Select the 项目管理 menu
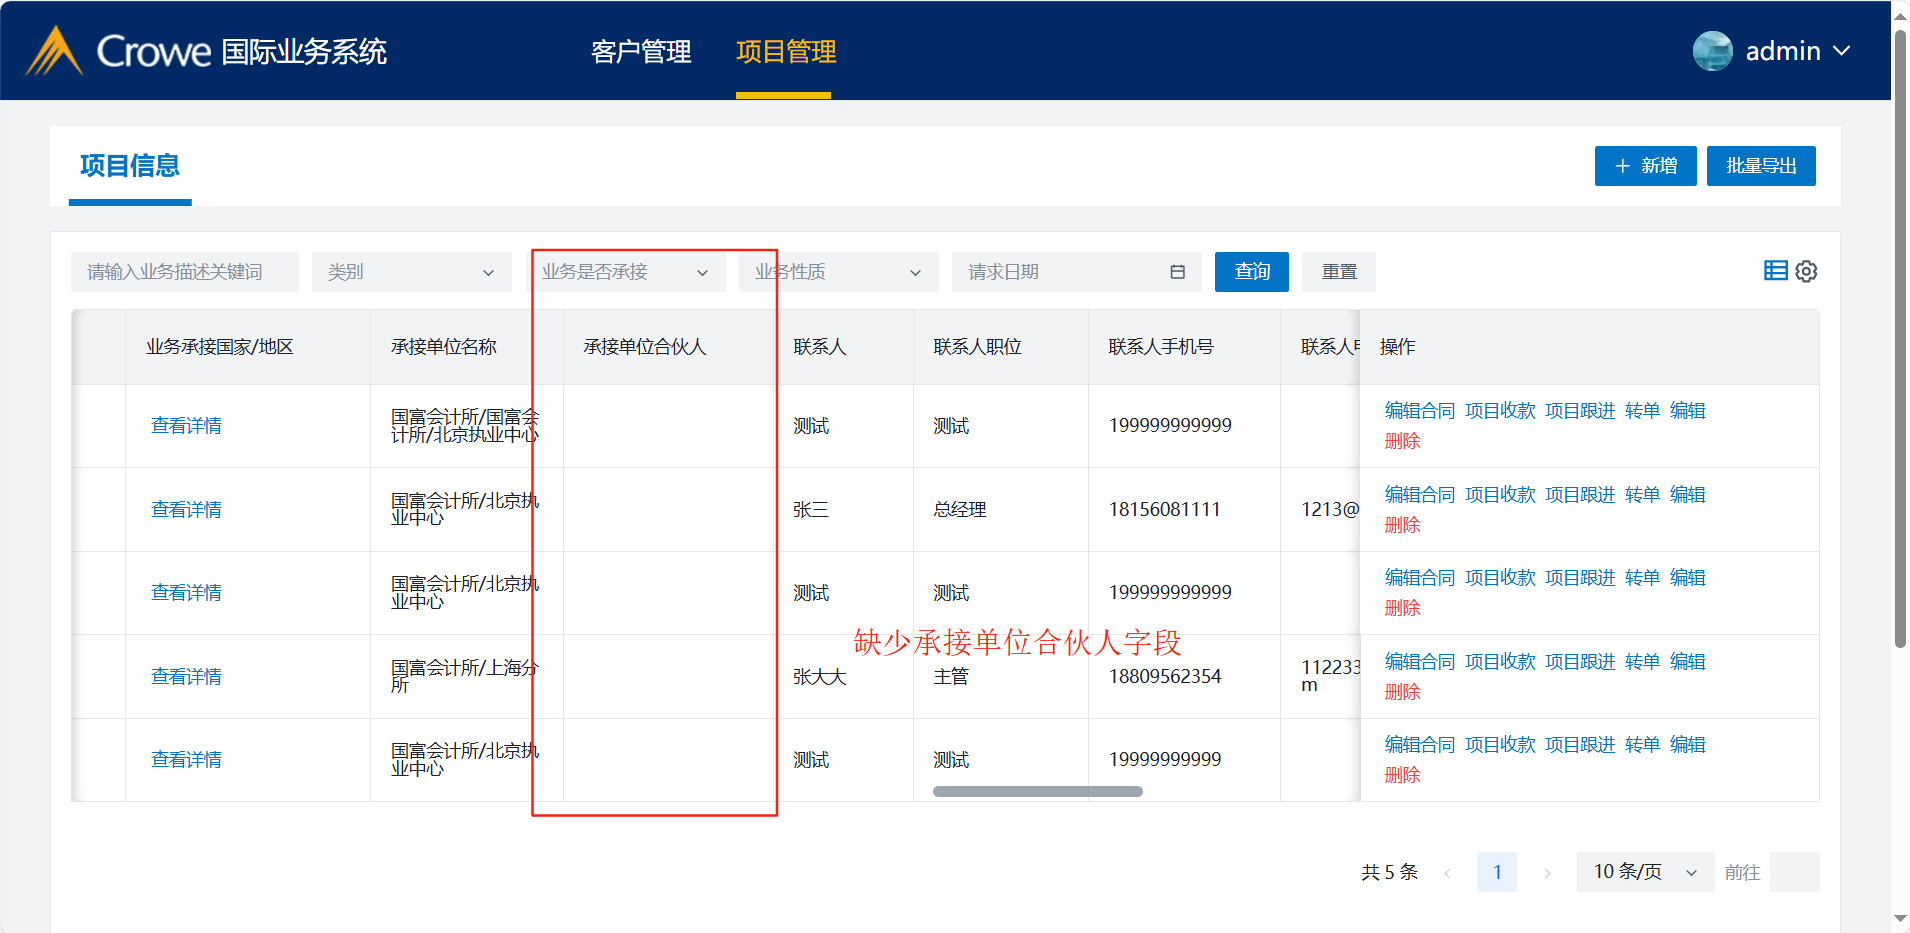Screen dimensions: 1910x933 pyautogui.click(x=785, y=51)
